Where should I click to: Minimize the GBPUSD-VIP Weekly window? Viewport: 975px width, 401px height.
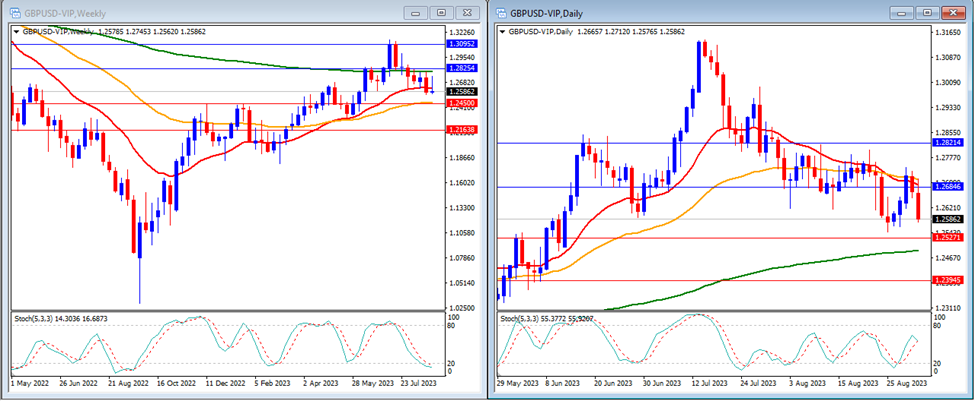click(417, 12)
